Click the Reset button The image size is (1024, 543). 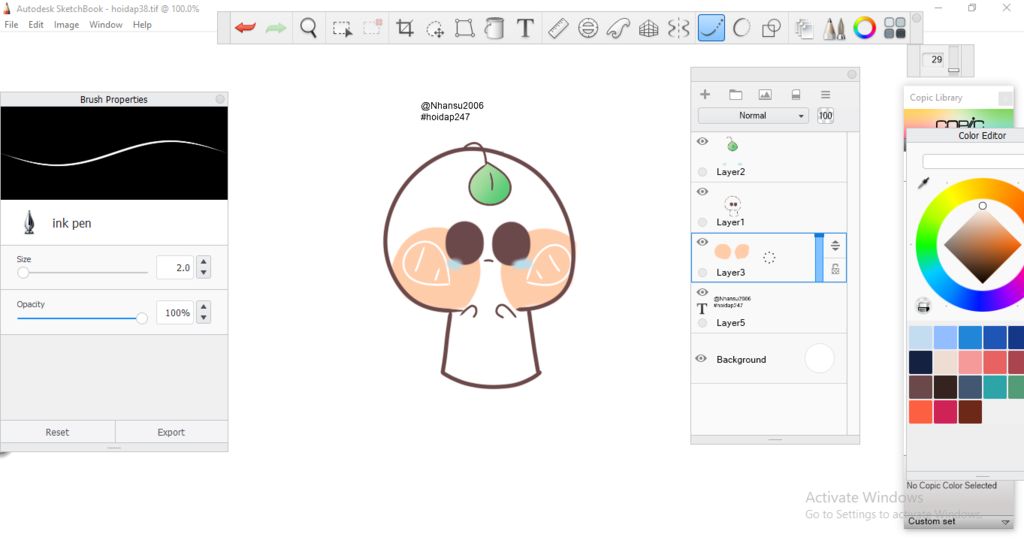(x=57, y=432)
